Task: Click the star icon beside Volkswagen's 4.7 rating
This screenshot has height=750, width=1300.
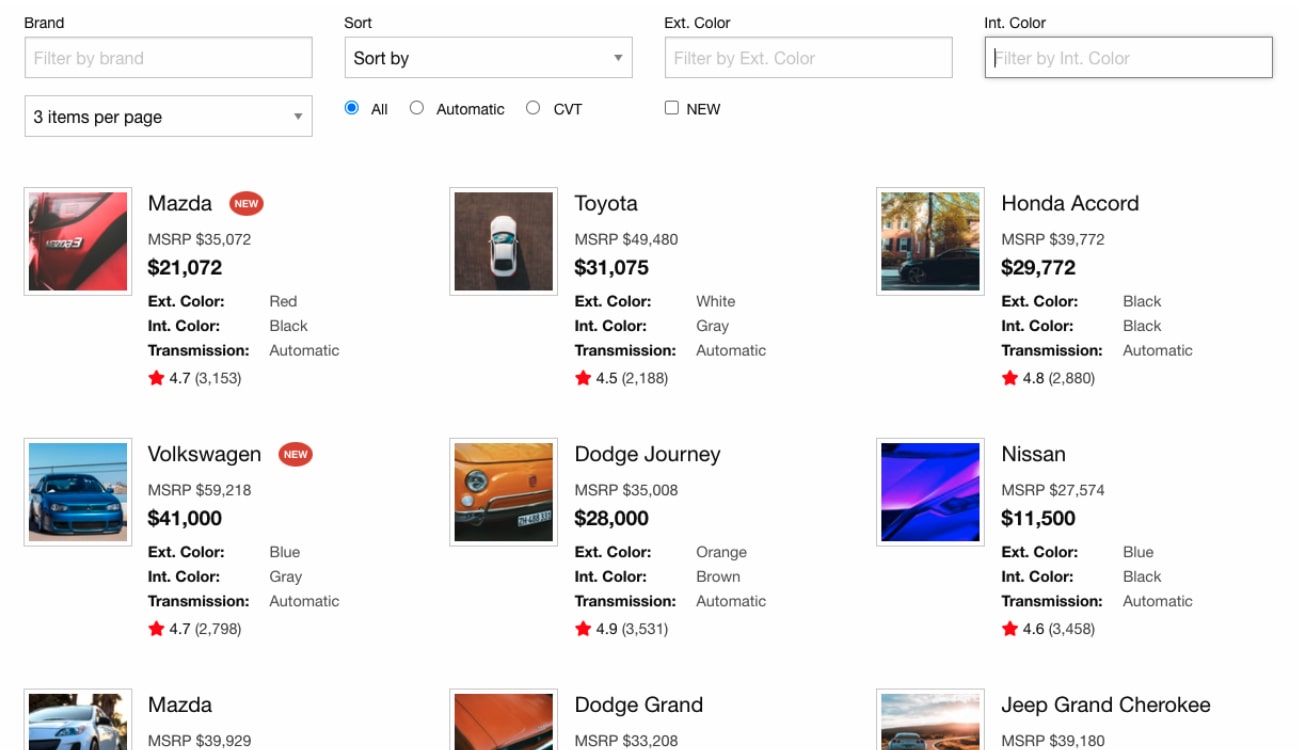Action: (x=156, y=629)
